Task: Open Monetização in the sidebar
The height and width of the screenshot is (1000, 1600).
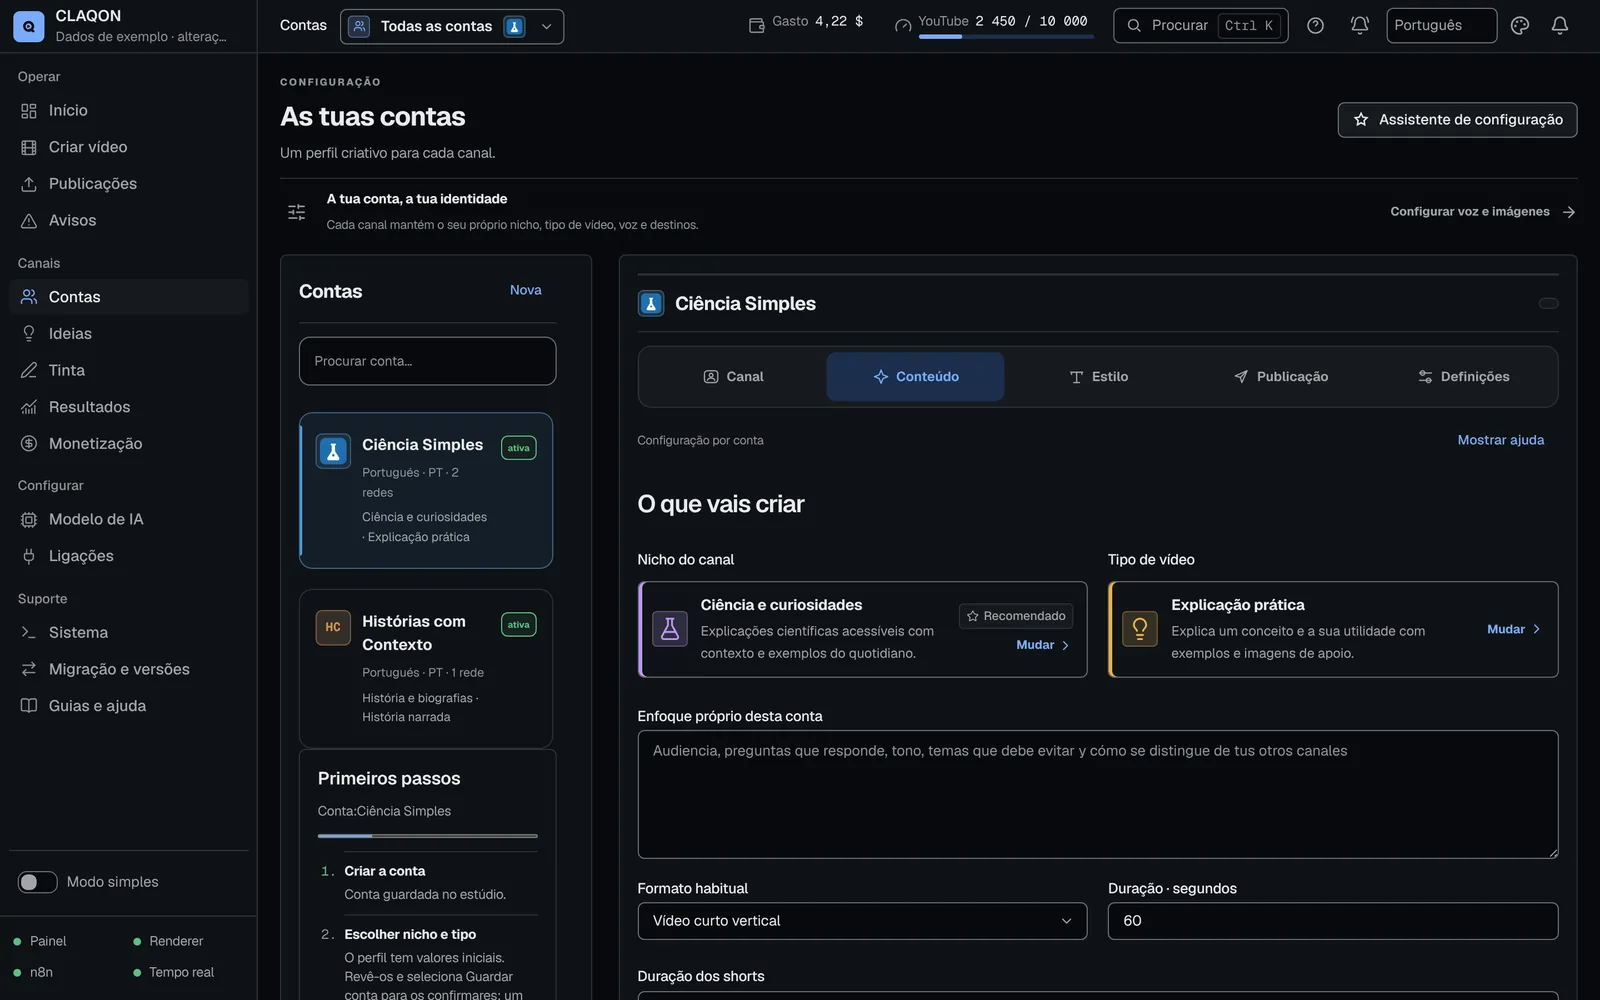Action: 128,443
